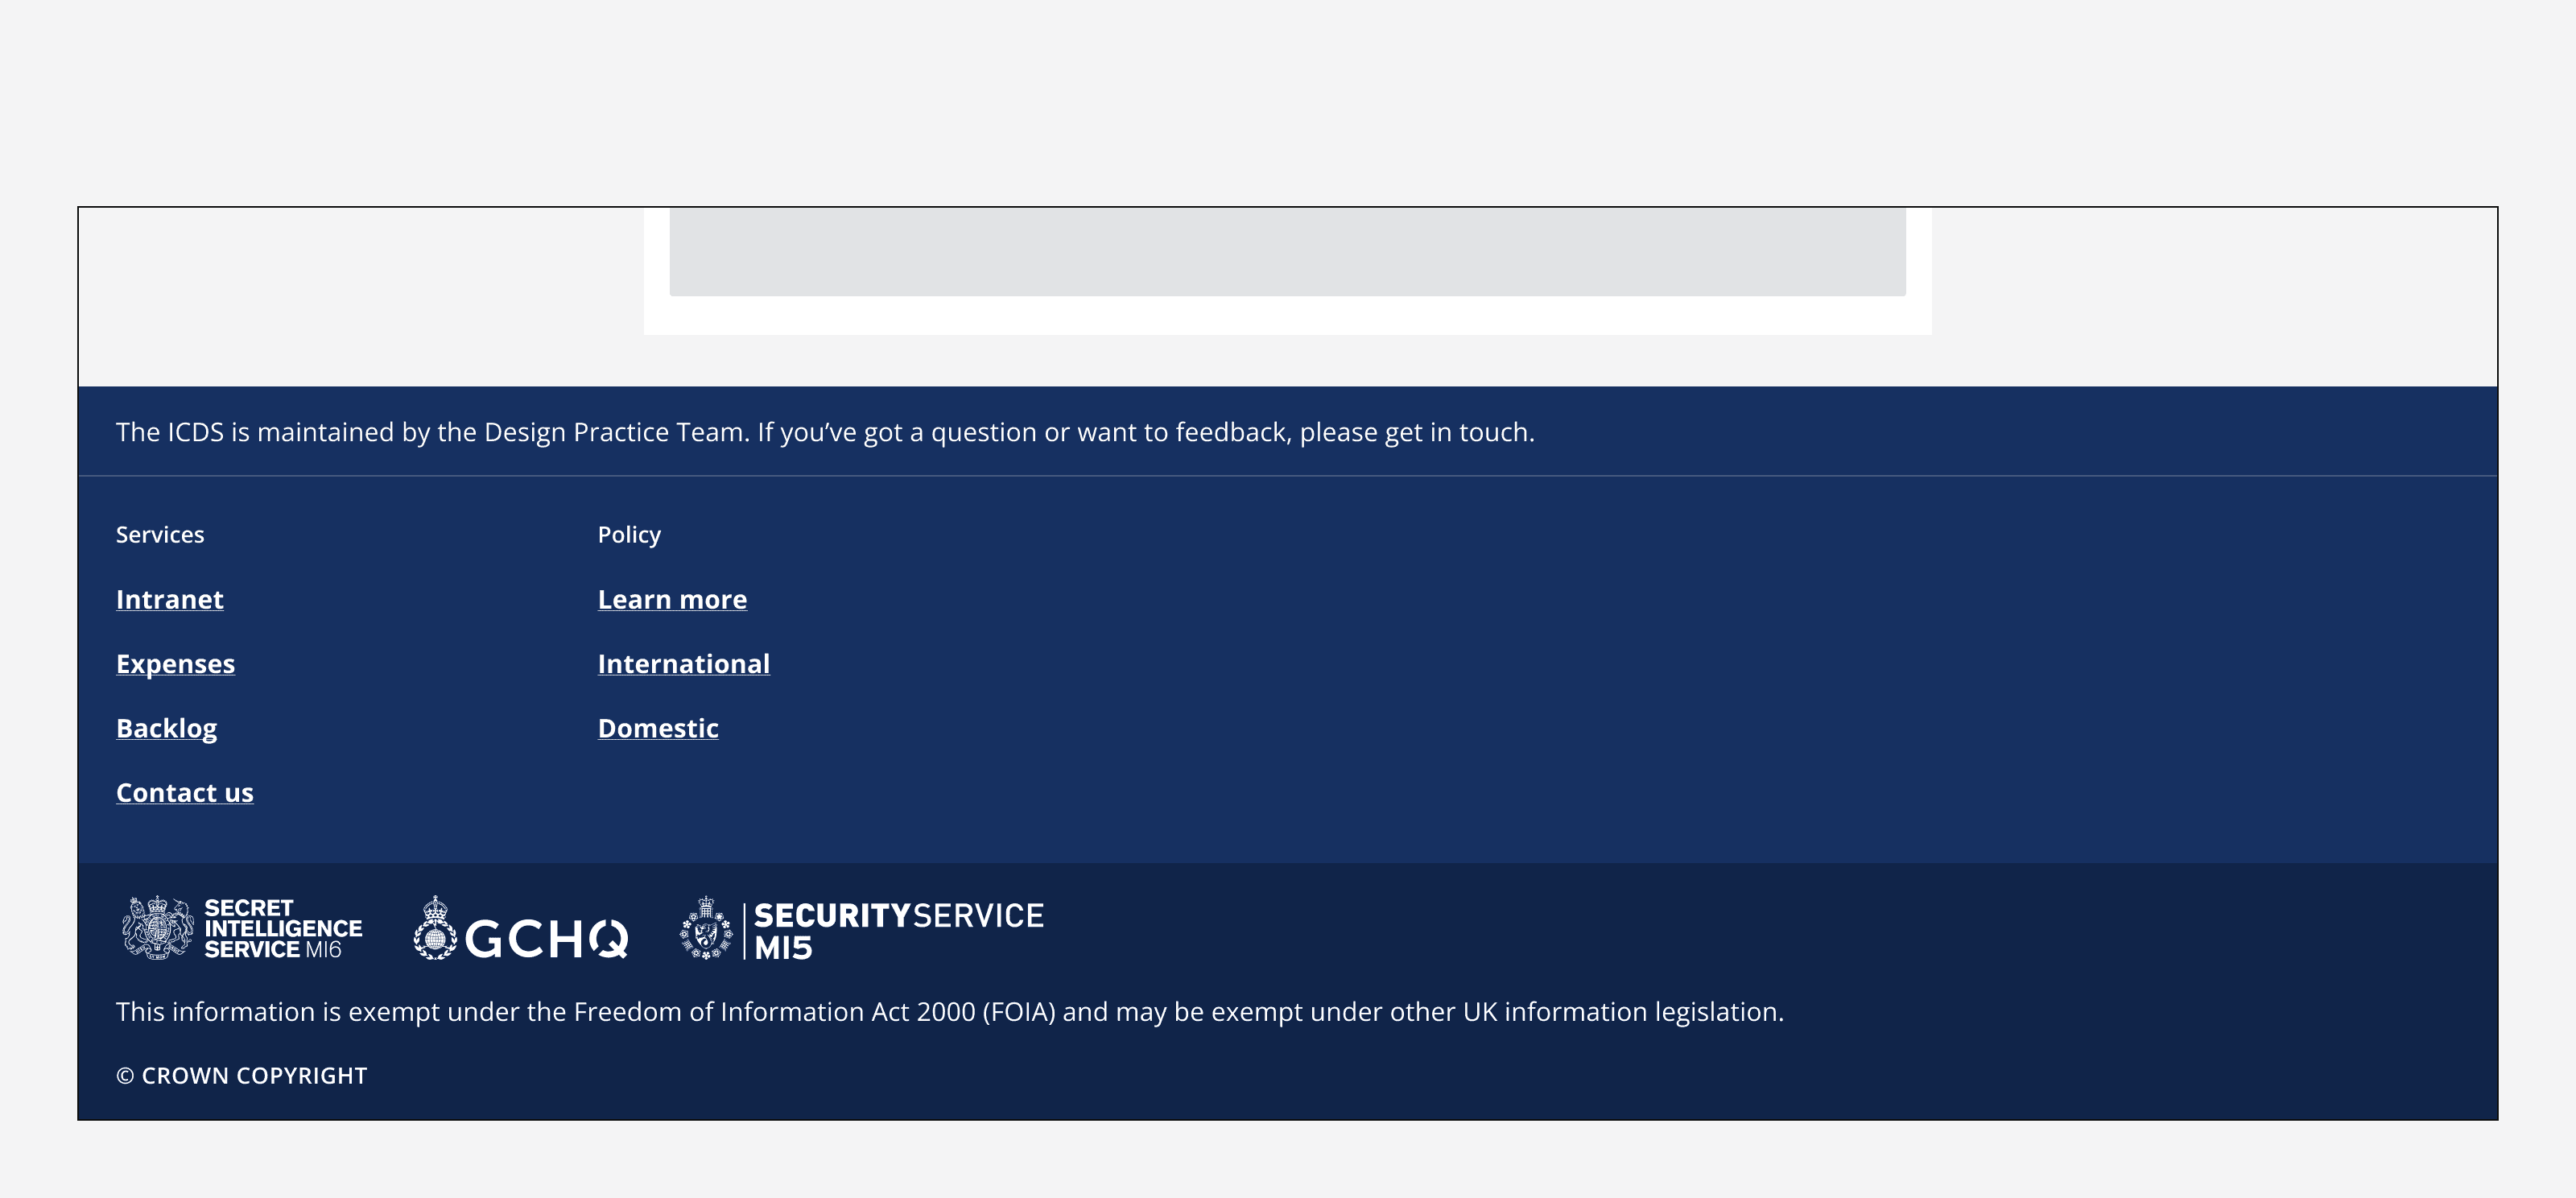This screenshot has height=1198, width=2576.
Task: Go to the Backlog link
Action: (x=166, y=728)
